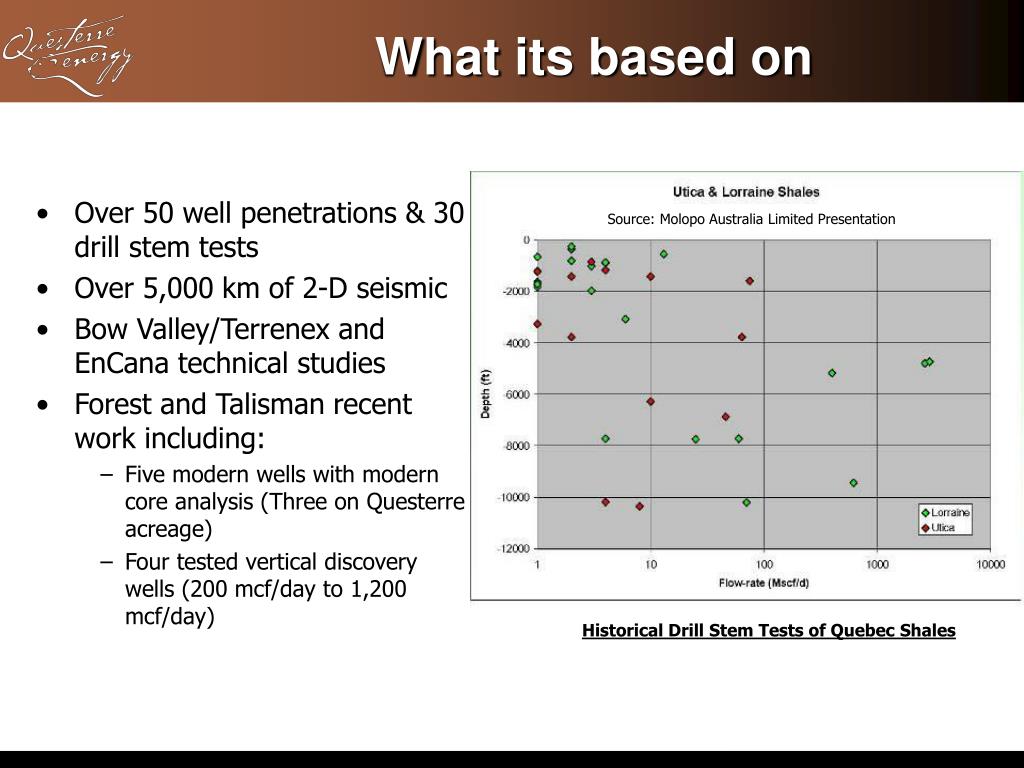Click 'Four tested vertical discovery' sub-bullet
Viewport: 1024px width, 768px height.
coord(271,562)
